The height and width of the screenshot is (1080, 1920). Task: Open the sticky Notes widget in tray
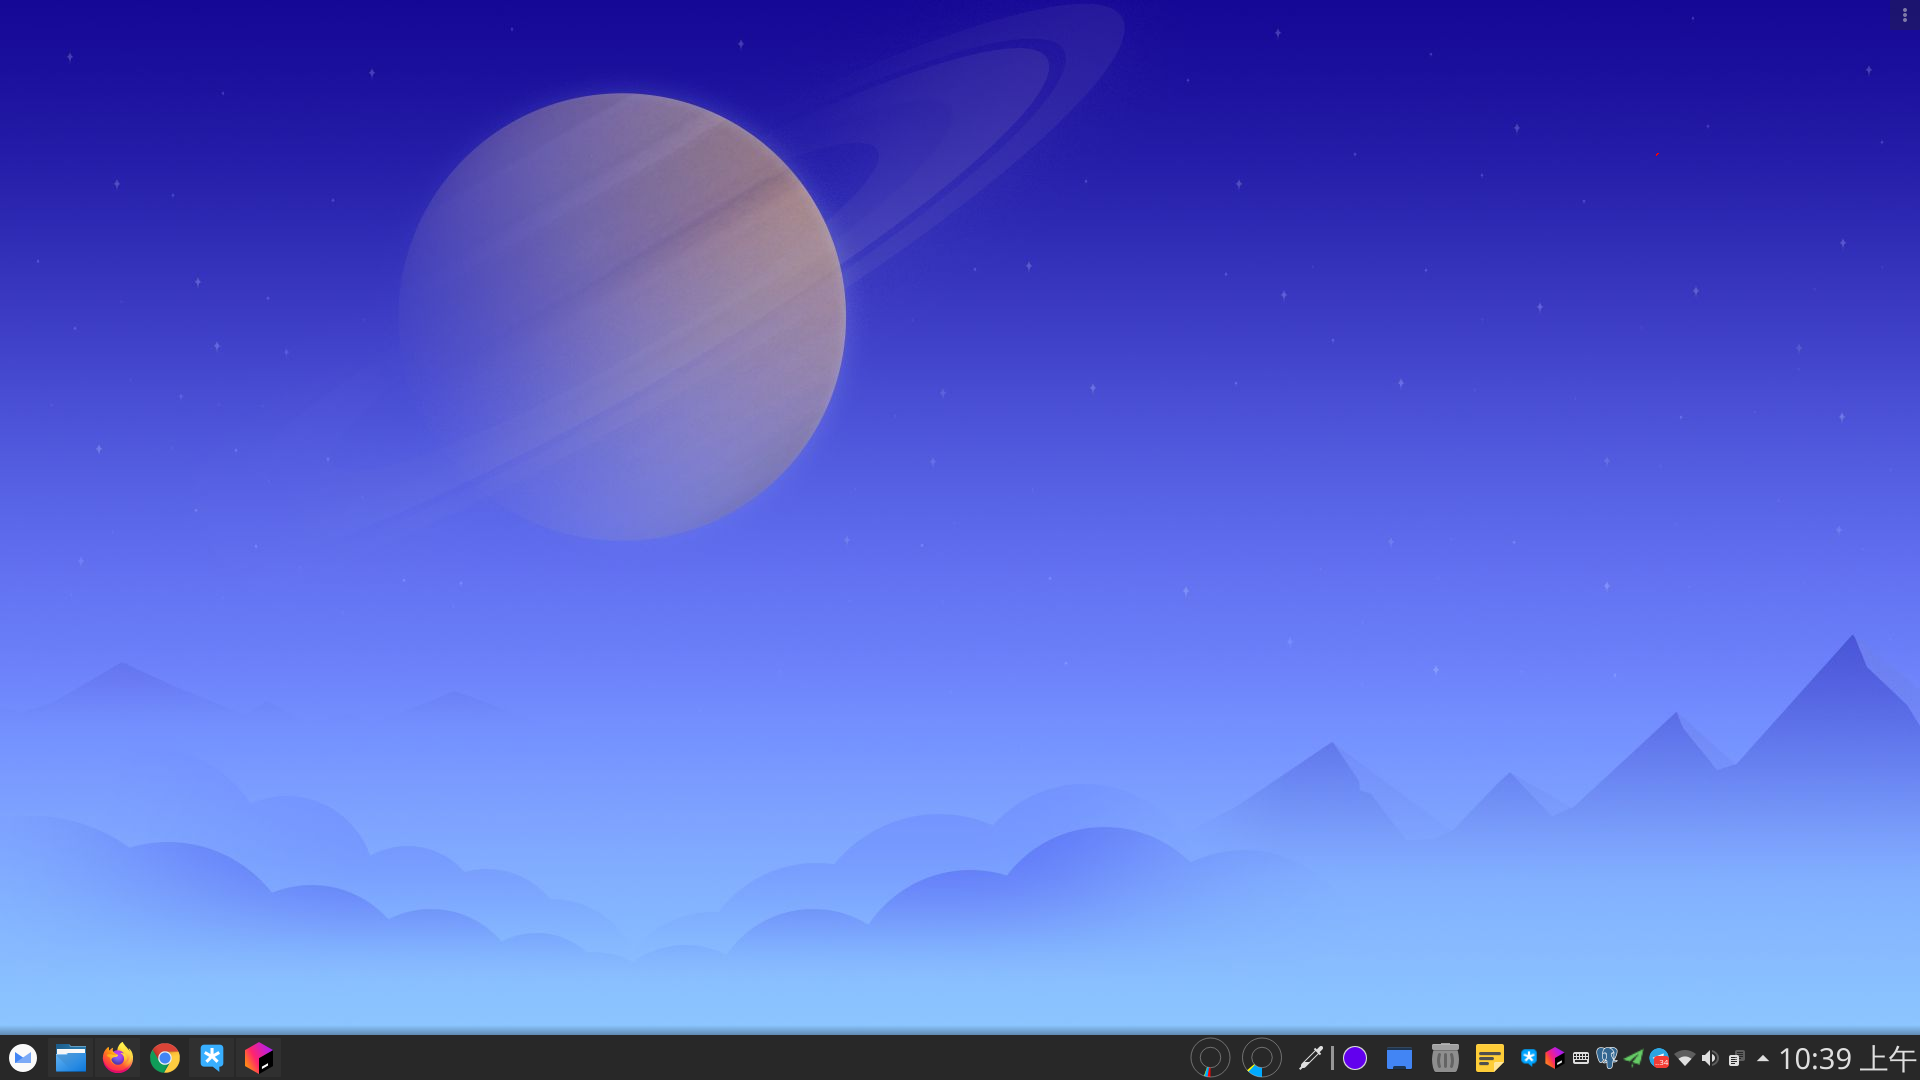click(x=1491, y=1058)
